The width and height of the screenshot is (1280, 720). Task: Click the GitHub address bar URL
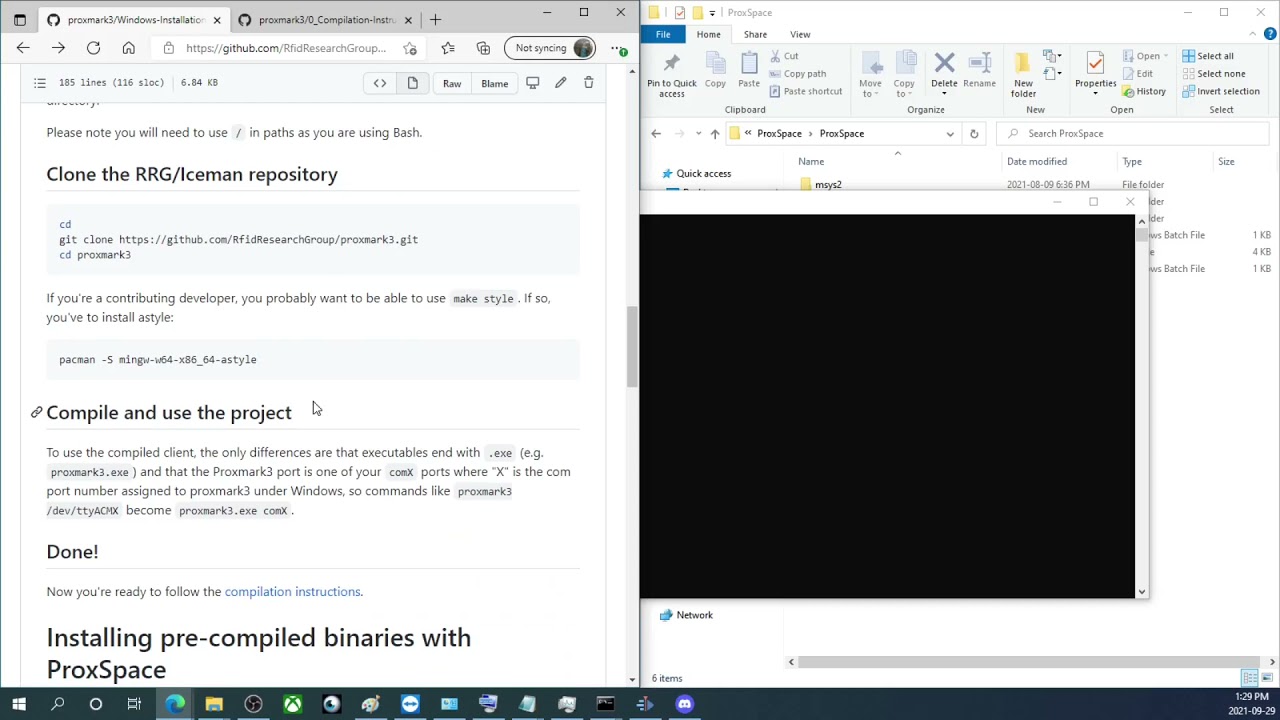(285, 48)
